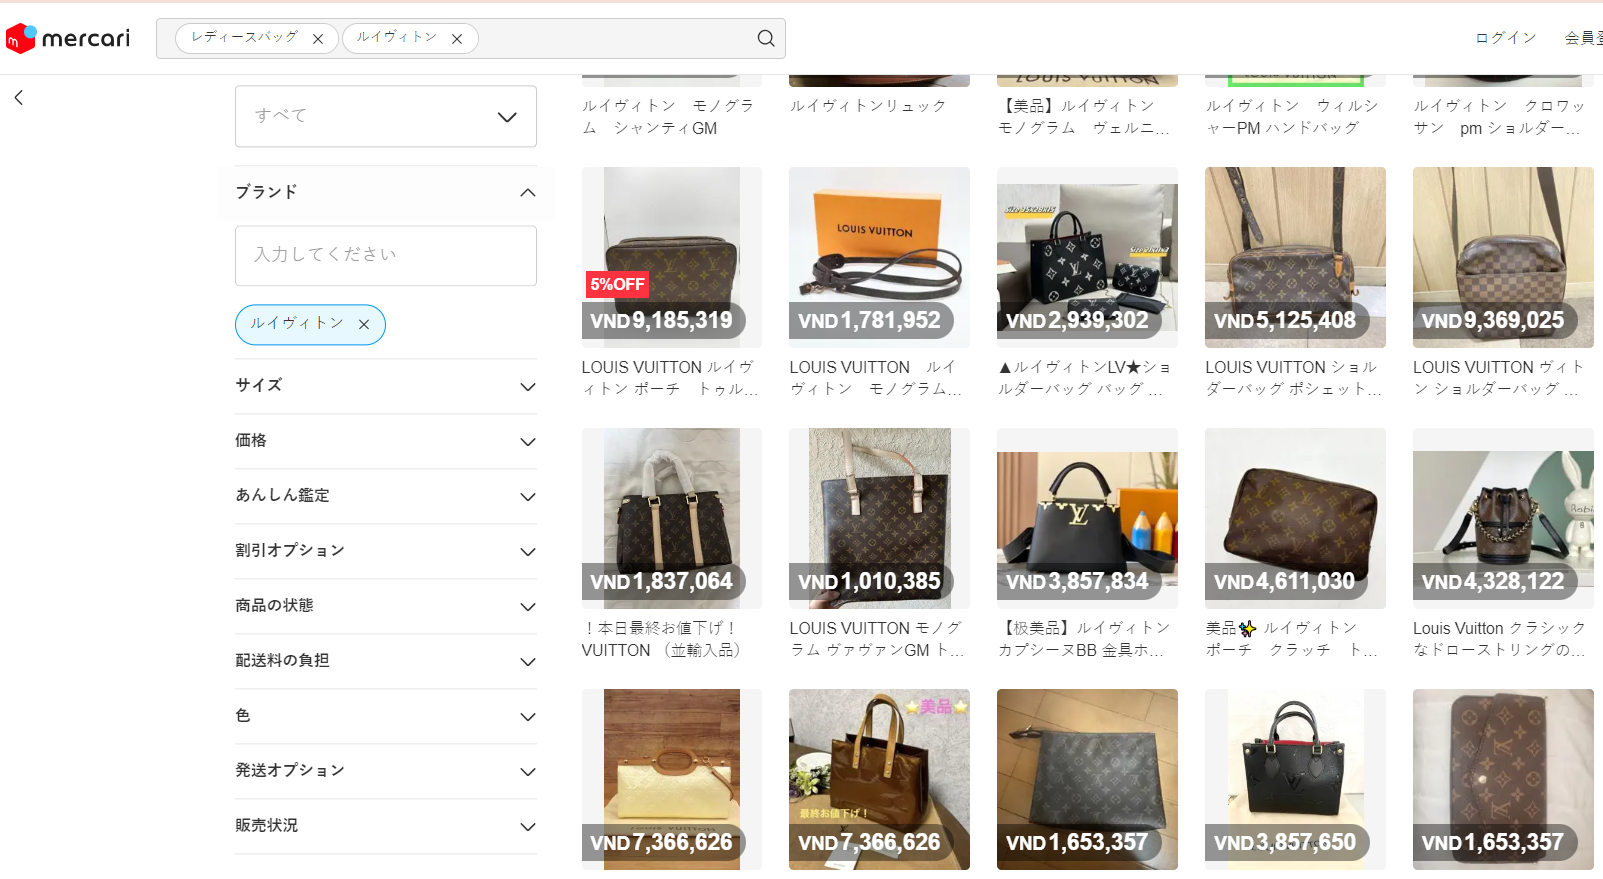The width and height of the screenshot is (1603, 879).
Task: Click the back arrow icon
Action: point(19,98)
